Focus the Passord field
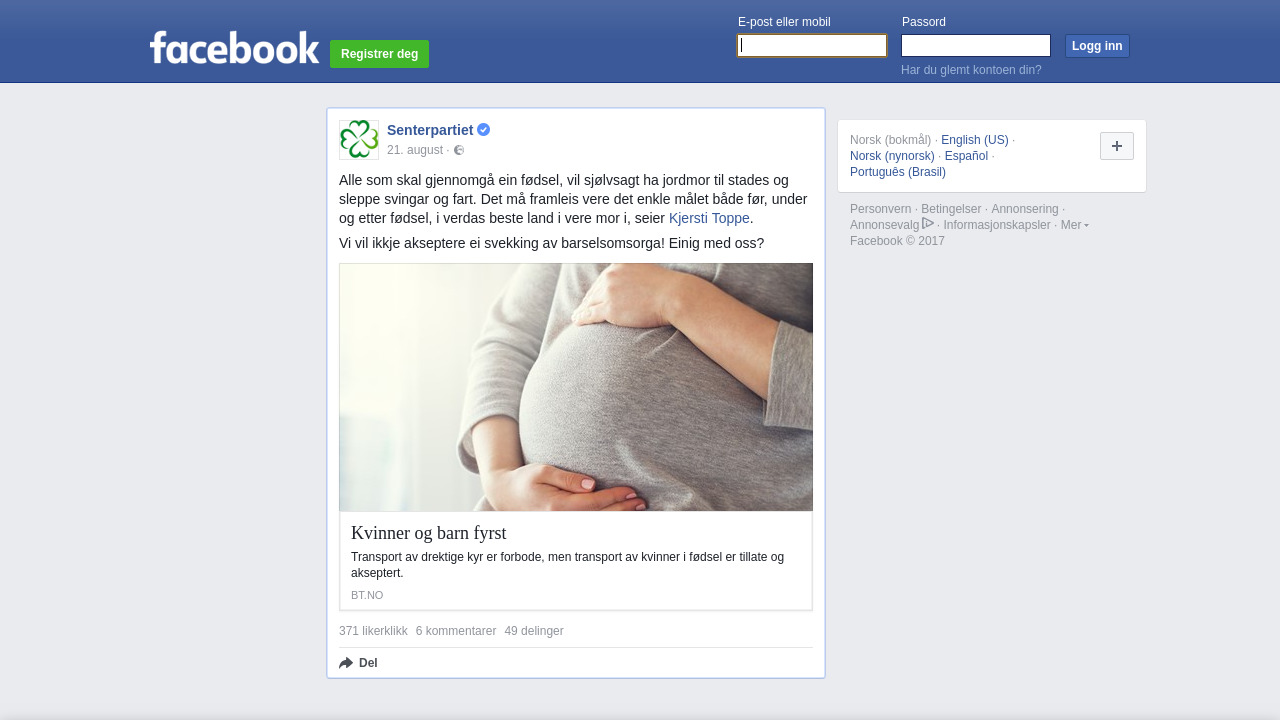Image resolution: width=1280 pixels, height=720 pixels. 976,46
